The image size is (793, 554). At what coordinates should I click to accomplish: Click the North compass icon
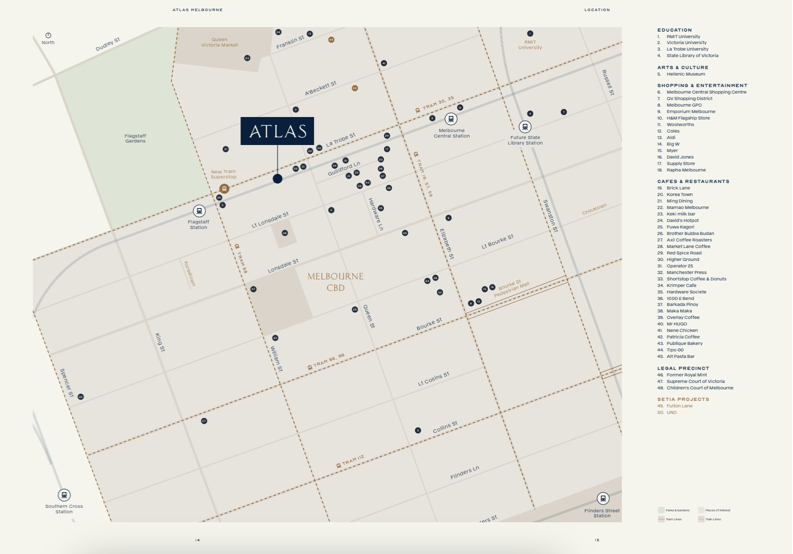(48, 36)
